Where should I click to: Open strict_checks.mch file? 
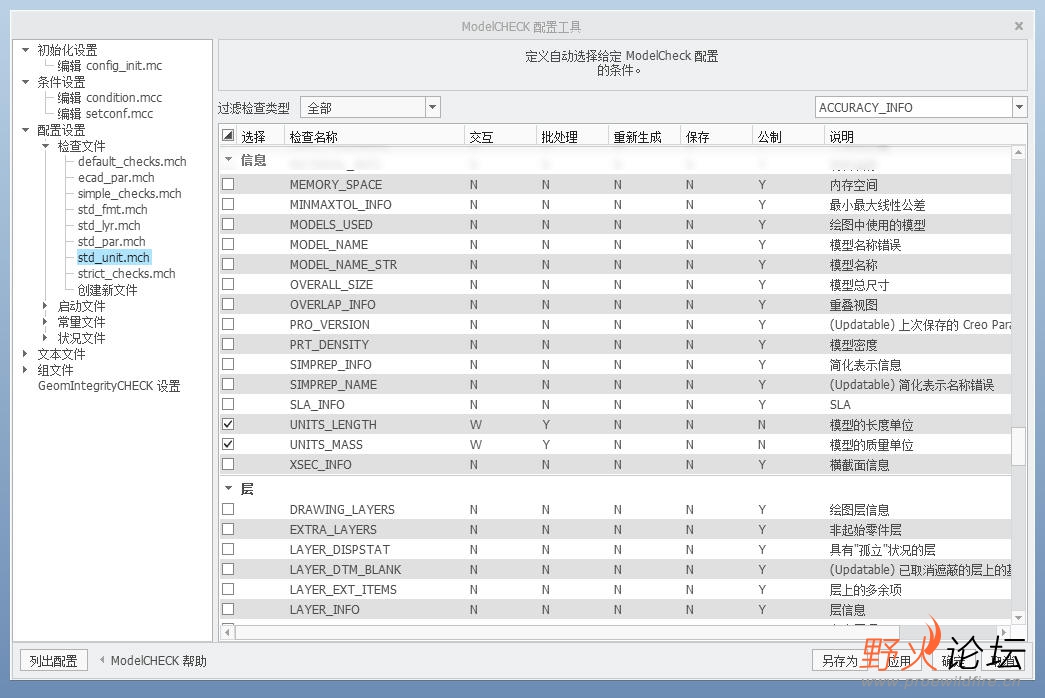point(127,273)
